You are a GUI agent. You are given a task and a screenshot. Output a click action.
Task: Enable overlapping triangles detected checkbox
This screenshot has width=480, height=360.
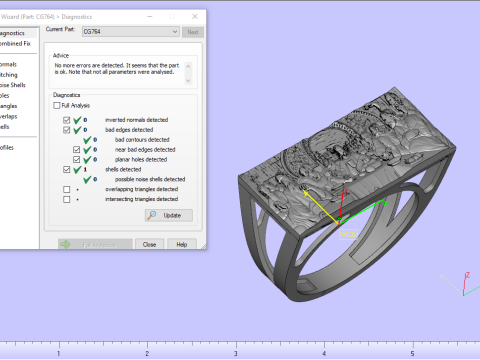pos(67,189)
